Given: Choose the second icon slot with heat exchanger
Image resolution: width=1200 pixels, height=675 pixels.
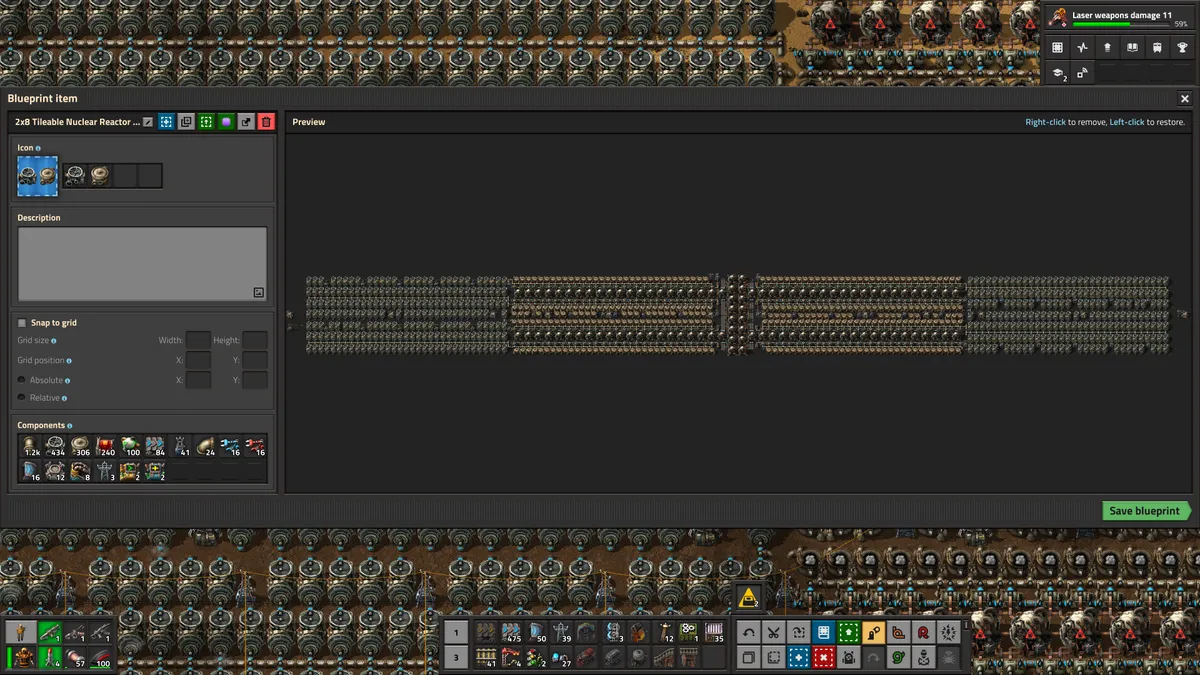Looking at the screenshot, I should pos(100,176).
